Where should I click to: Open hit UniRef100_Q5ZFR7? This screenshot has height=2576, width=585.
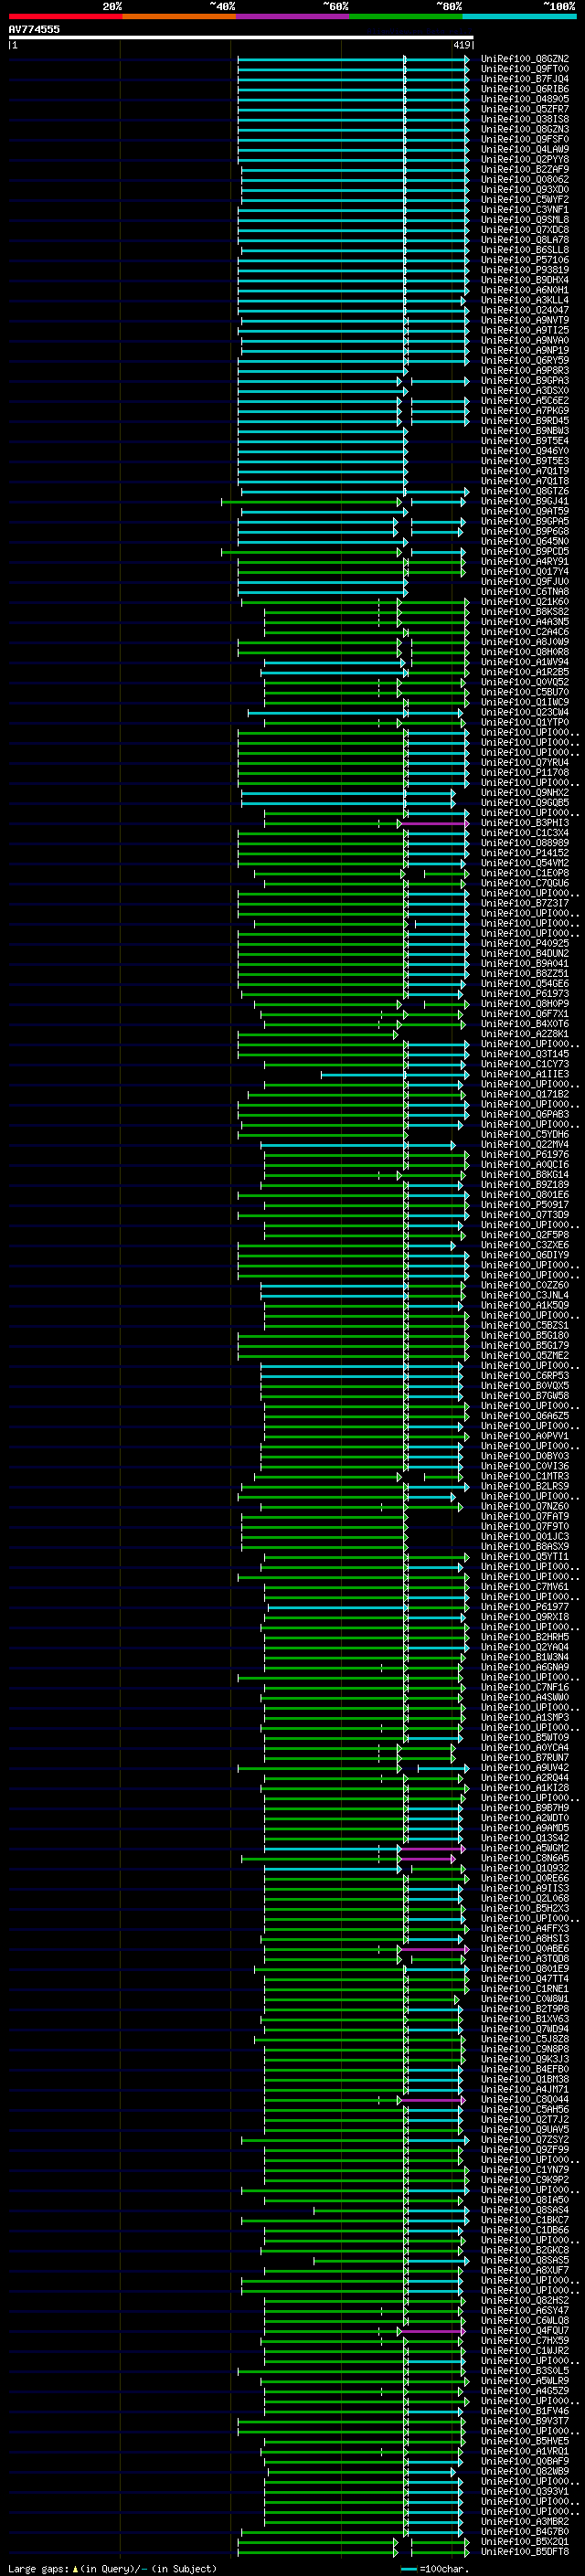(x=525, y=109)
